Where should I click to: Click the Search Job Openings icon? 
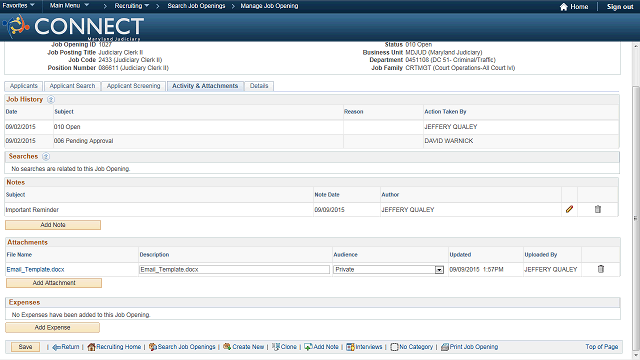point(153,347)
